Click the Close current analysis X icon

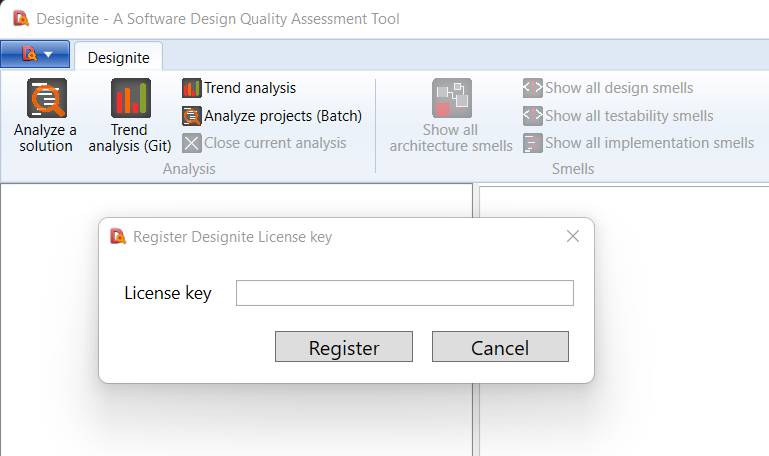tap(191, 144)
